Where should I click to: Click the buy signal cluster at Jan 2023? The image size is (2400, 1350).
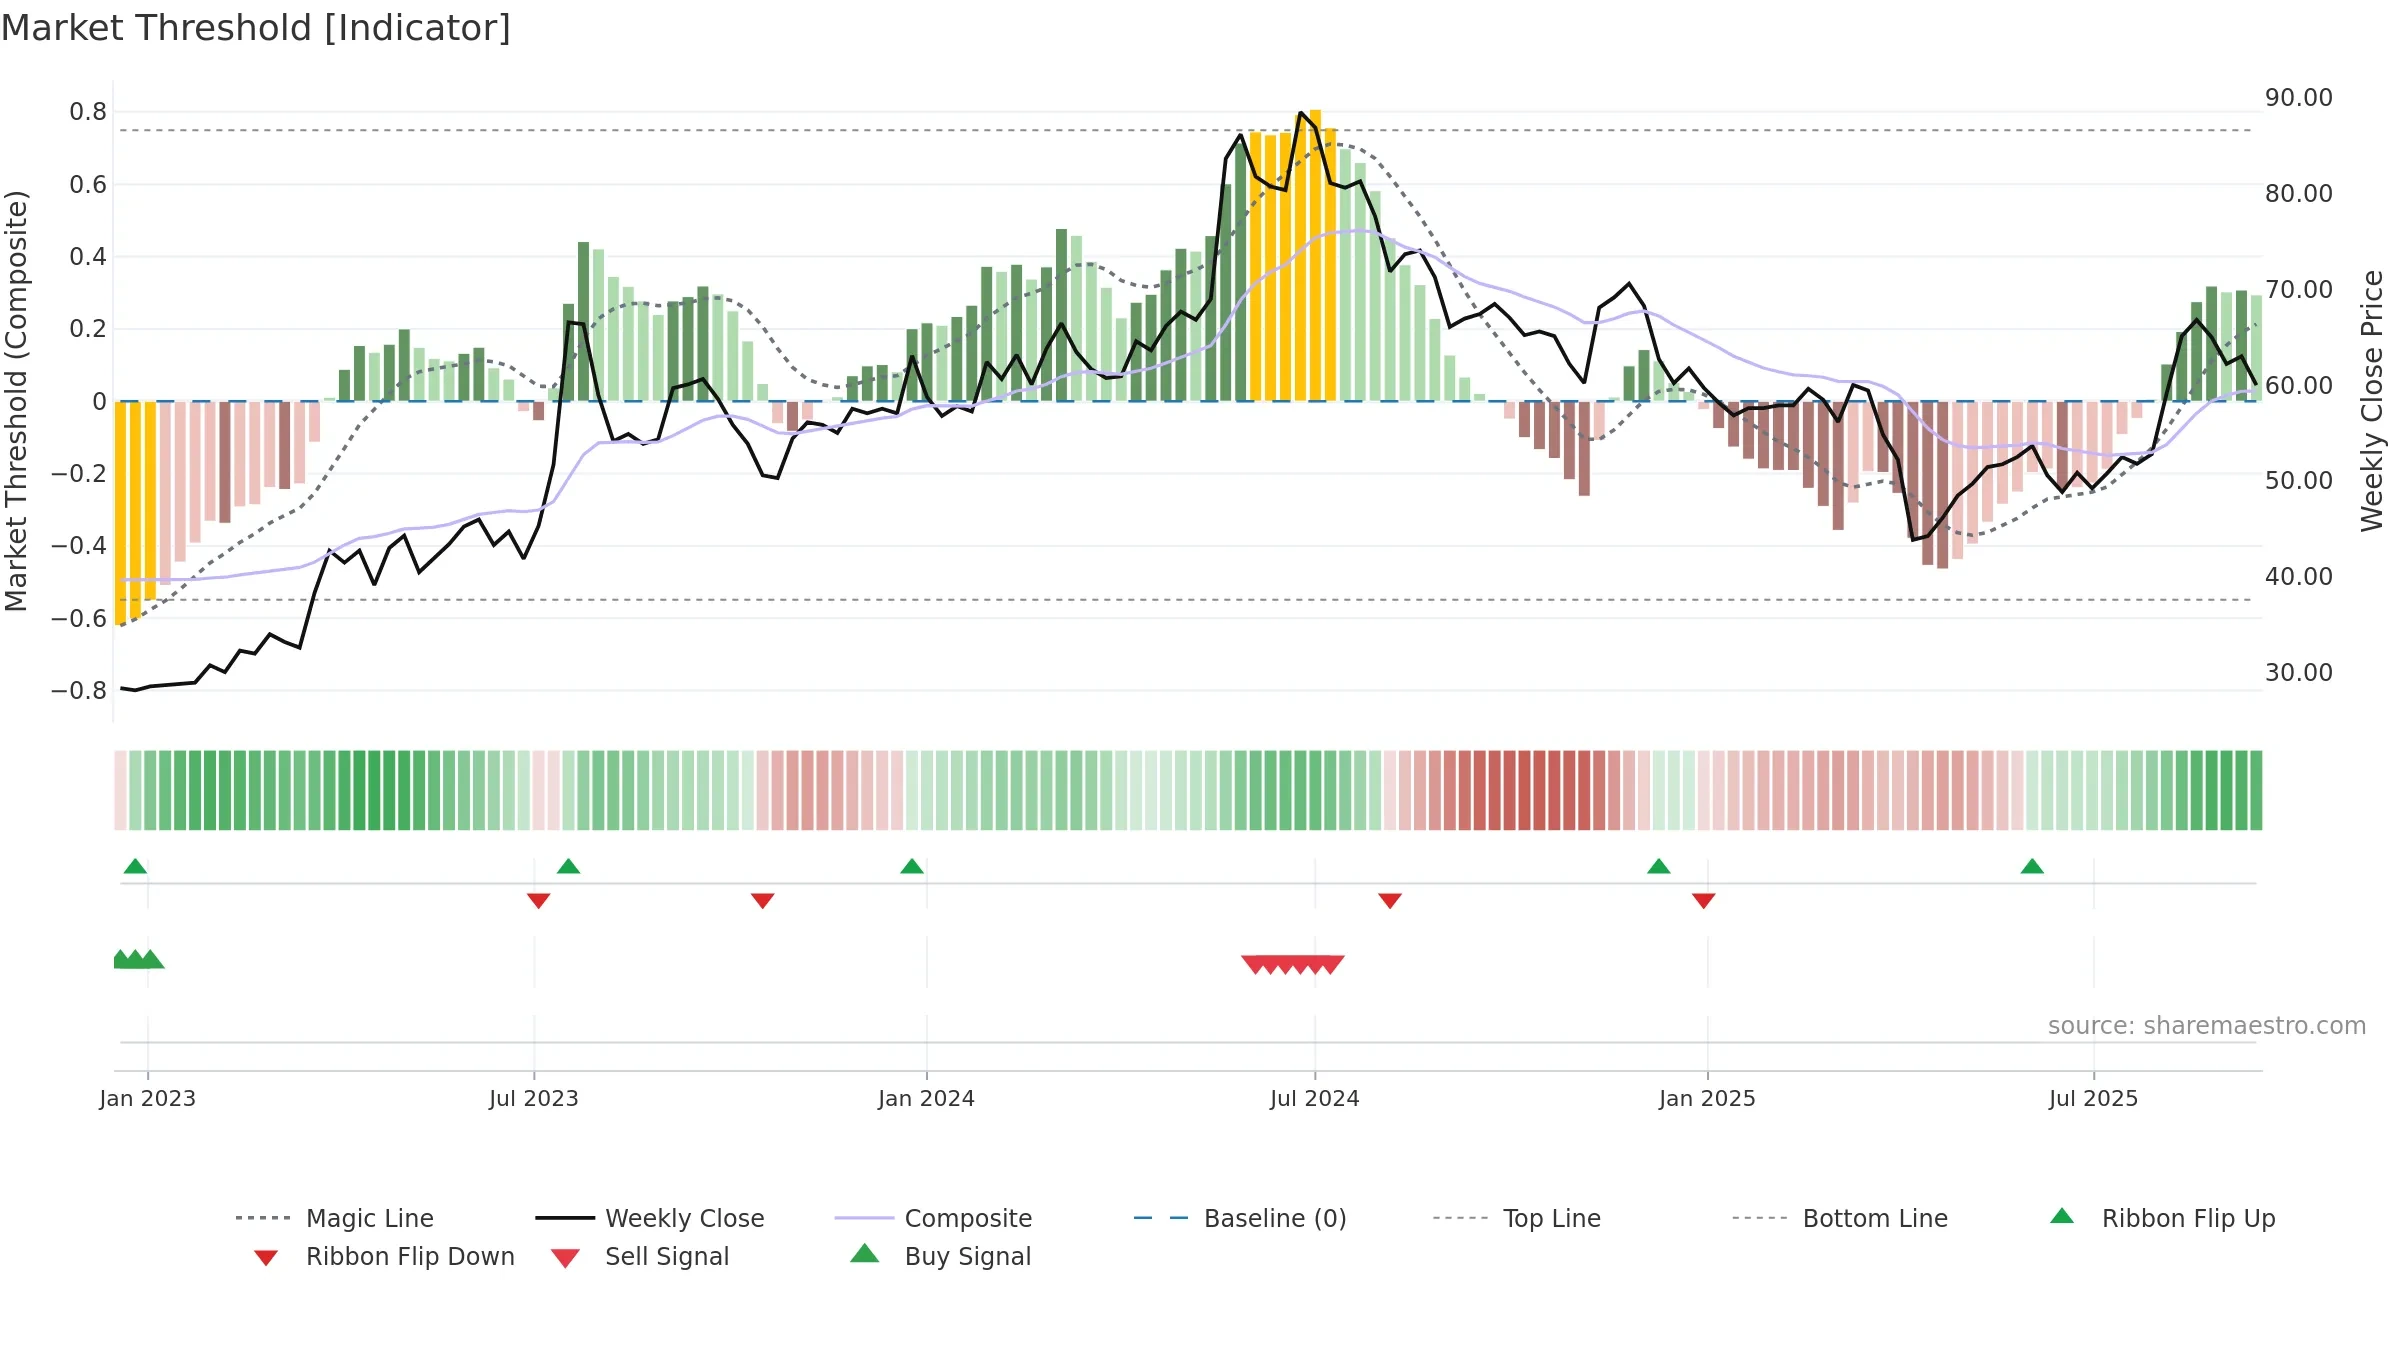[138, 959]
